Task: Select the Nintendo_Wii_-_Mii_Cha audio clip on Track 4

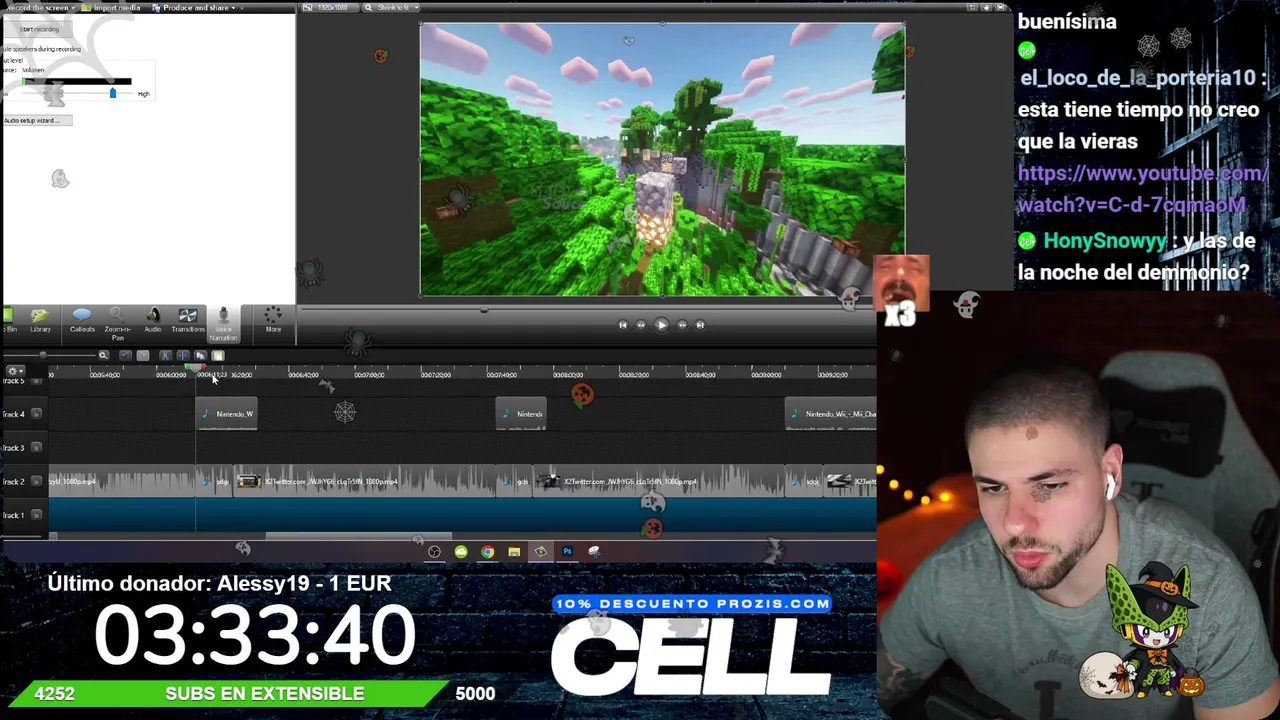Action: (831, 414)
